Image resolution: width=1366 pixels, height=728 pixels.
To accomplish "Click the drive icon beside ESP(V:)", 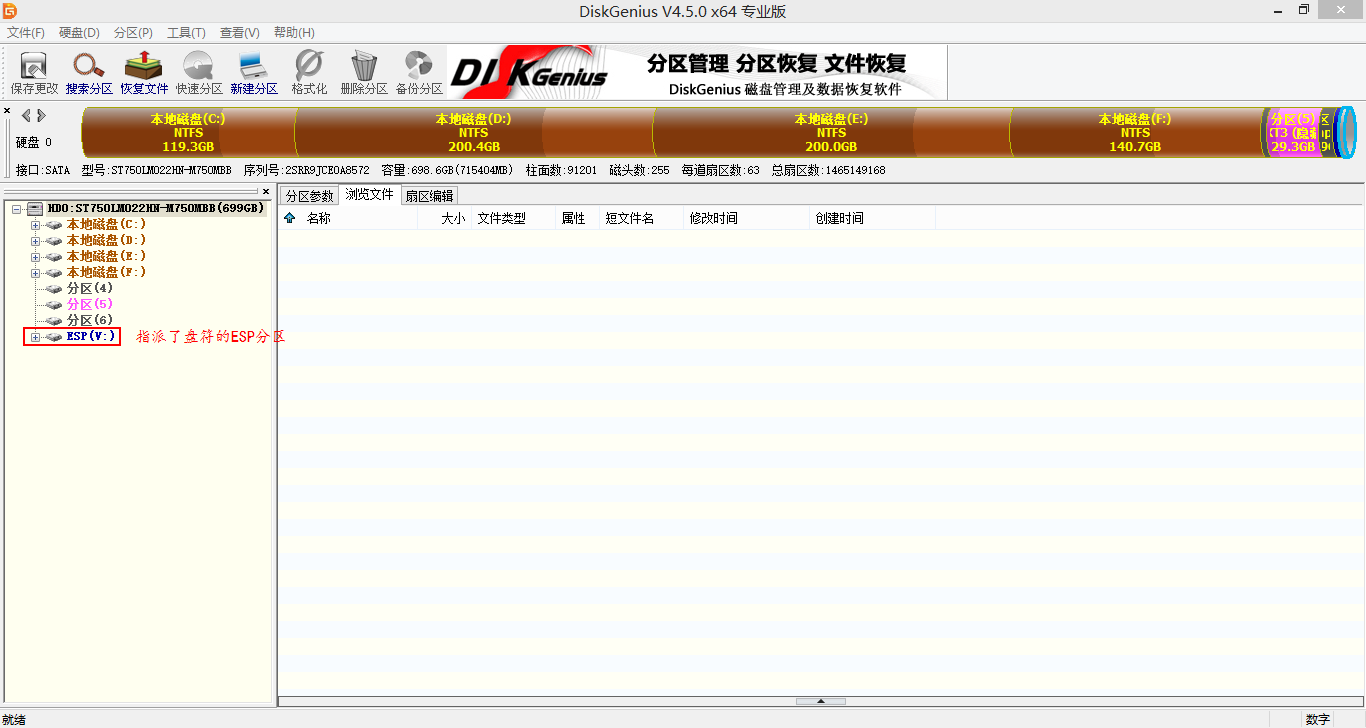I will coord(54,337).
